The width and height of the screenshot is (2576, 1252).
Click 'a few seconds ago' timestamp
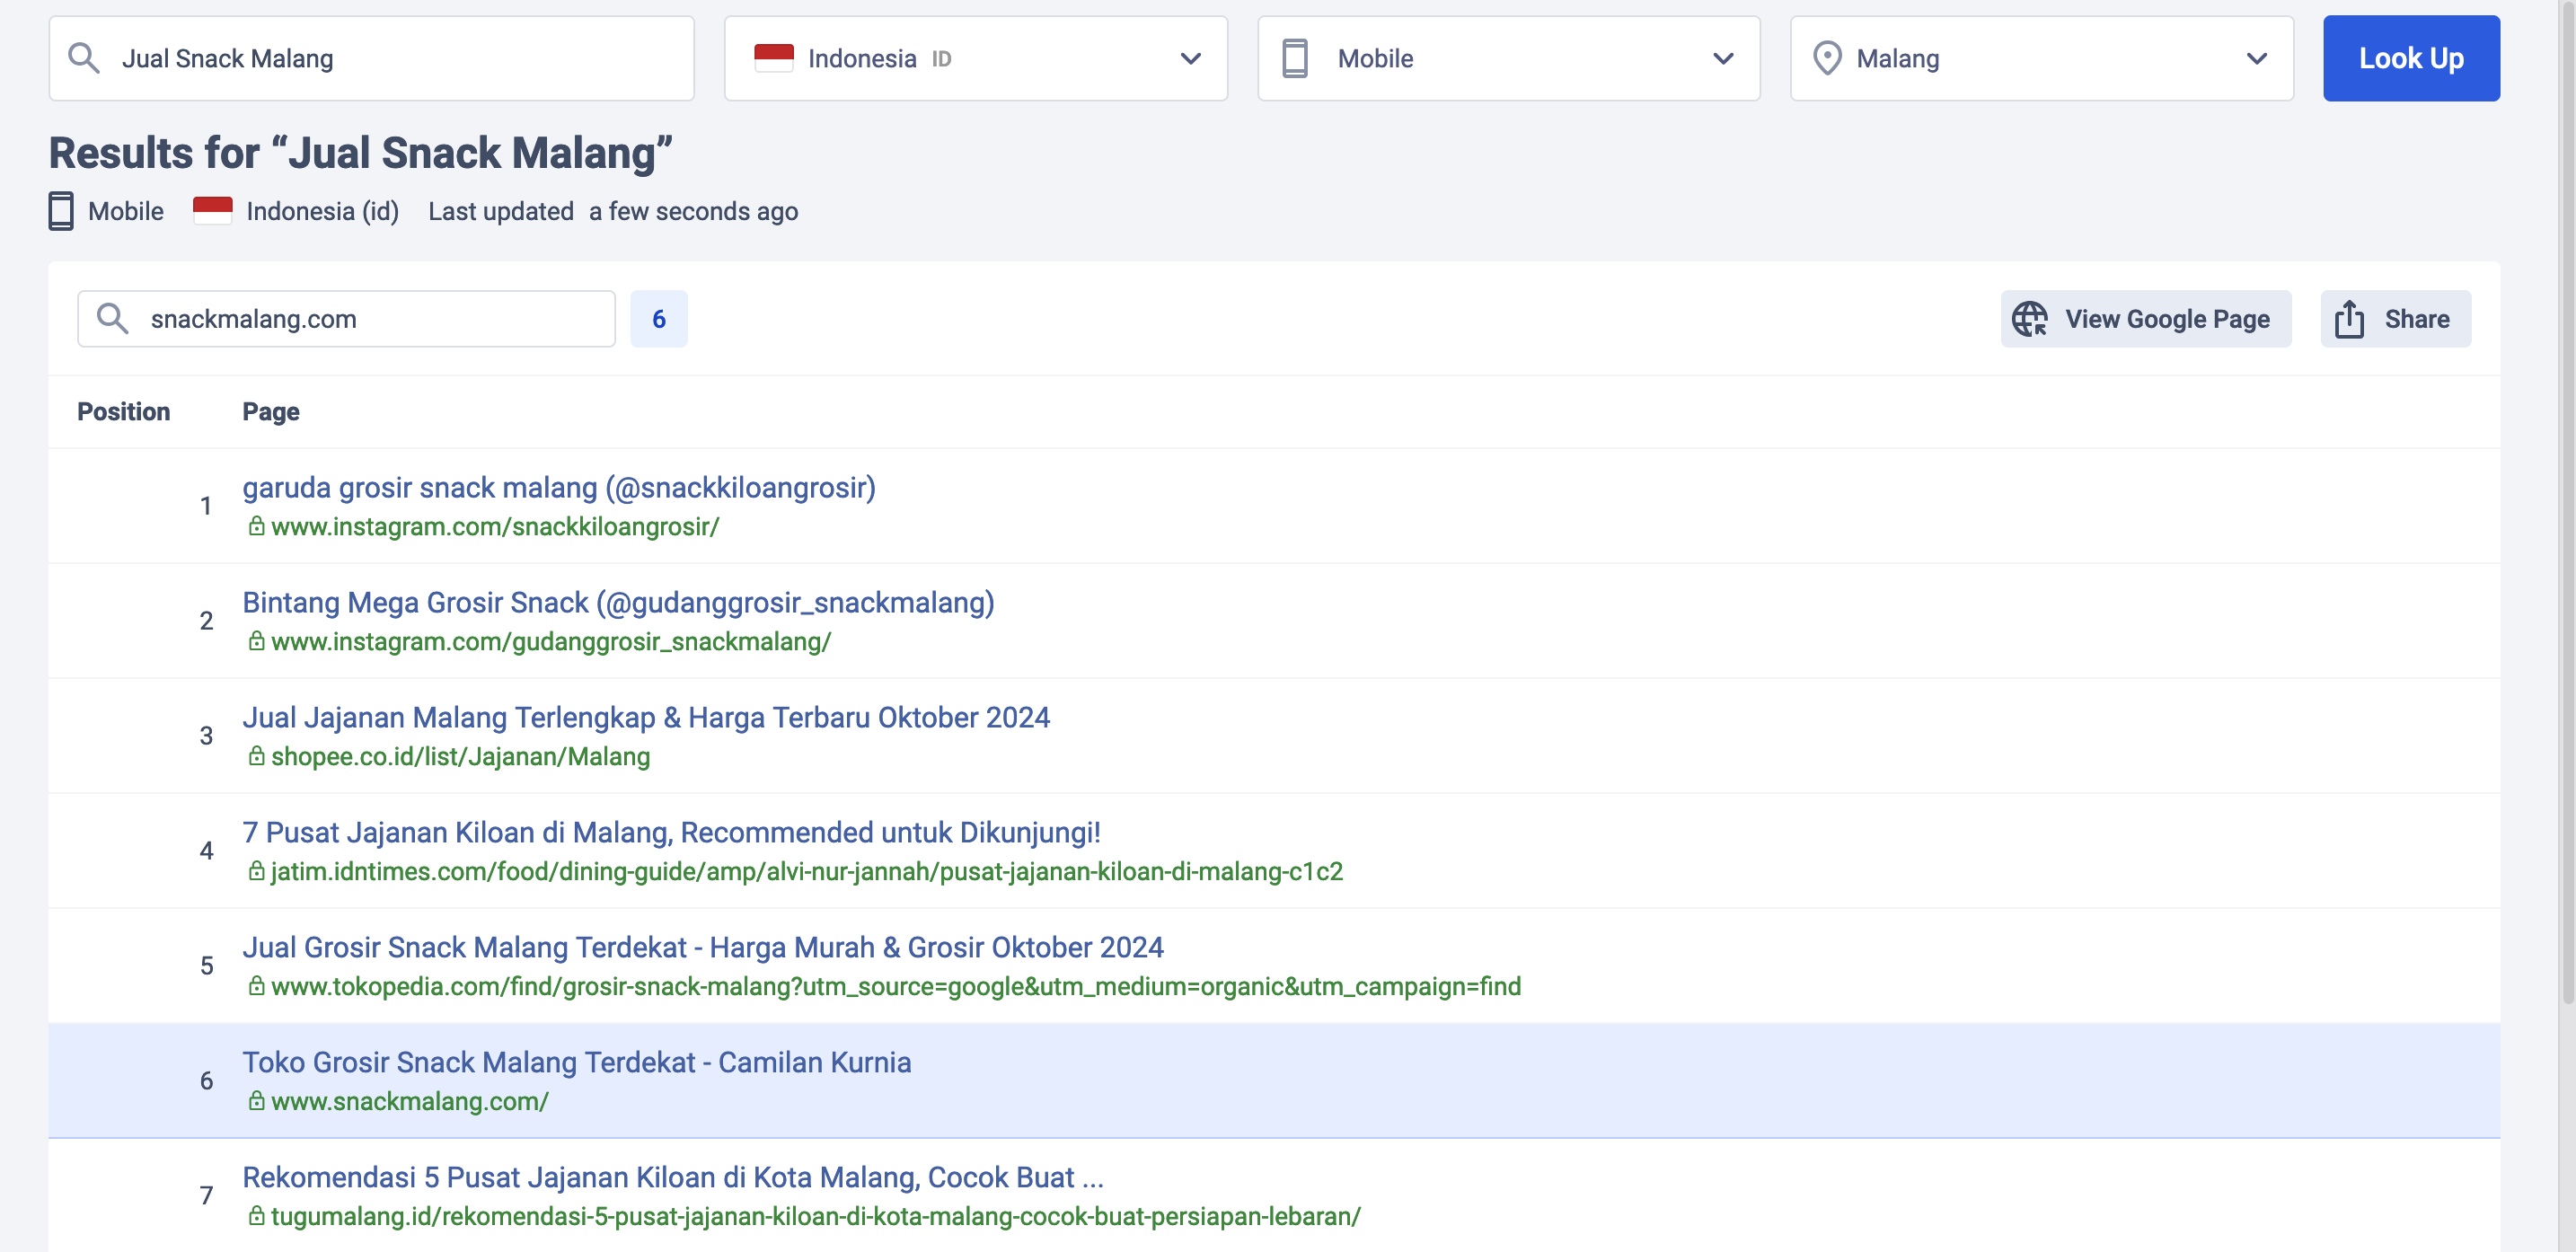[693, 211]
